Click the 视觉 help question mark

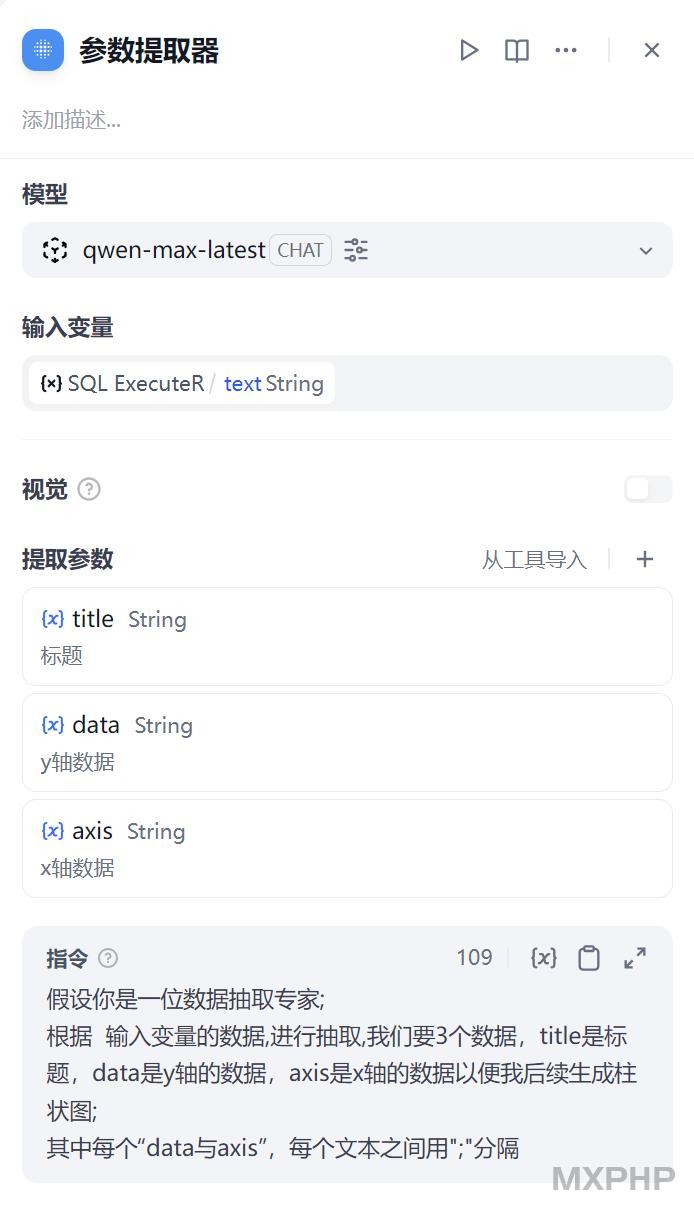click(89, 489)
